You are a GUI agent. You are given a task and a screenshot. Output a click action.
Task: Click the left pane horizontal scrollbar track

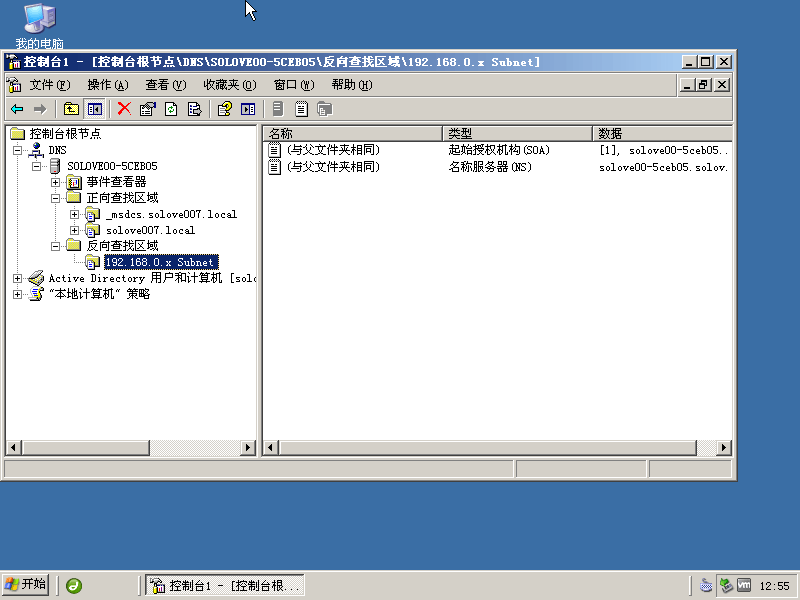pyautogui.click(x=130, y=448)
